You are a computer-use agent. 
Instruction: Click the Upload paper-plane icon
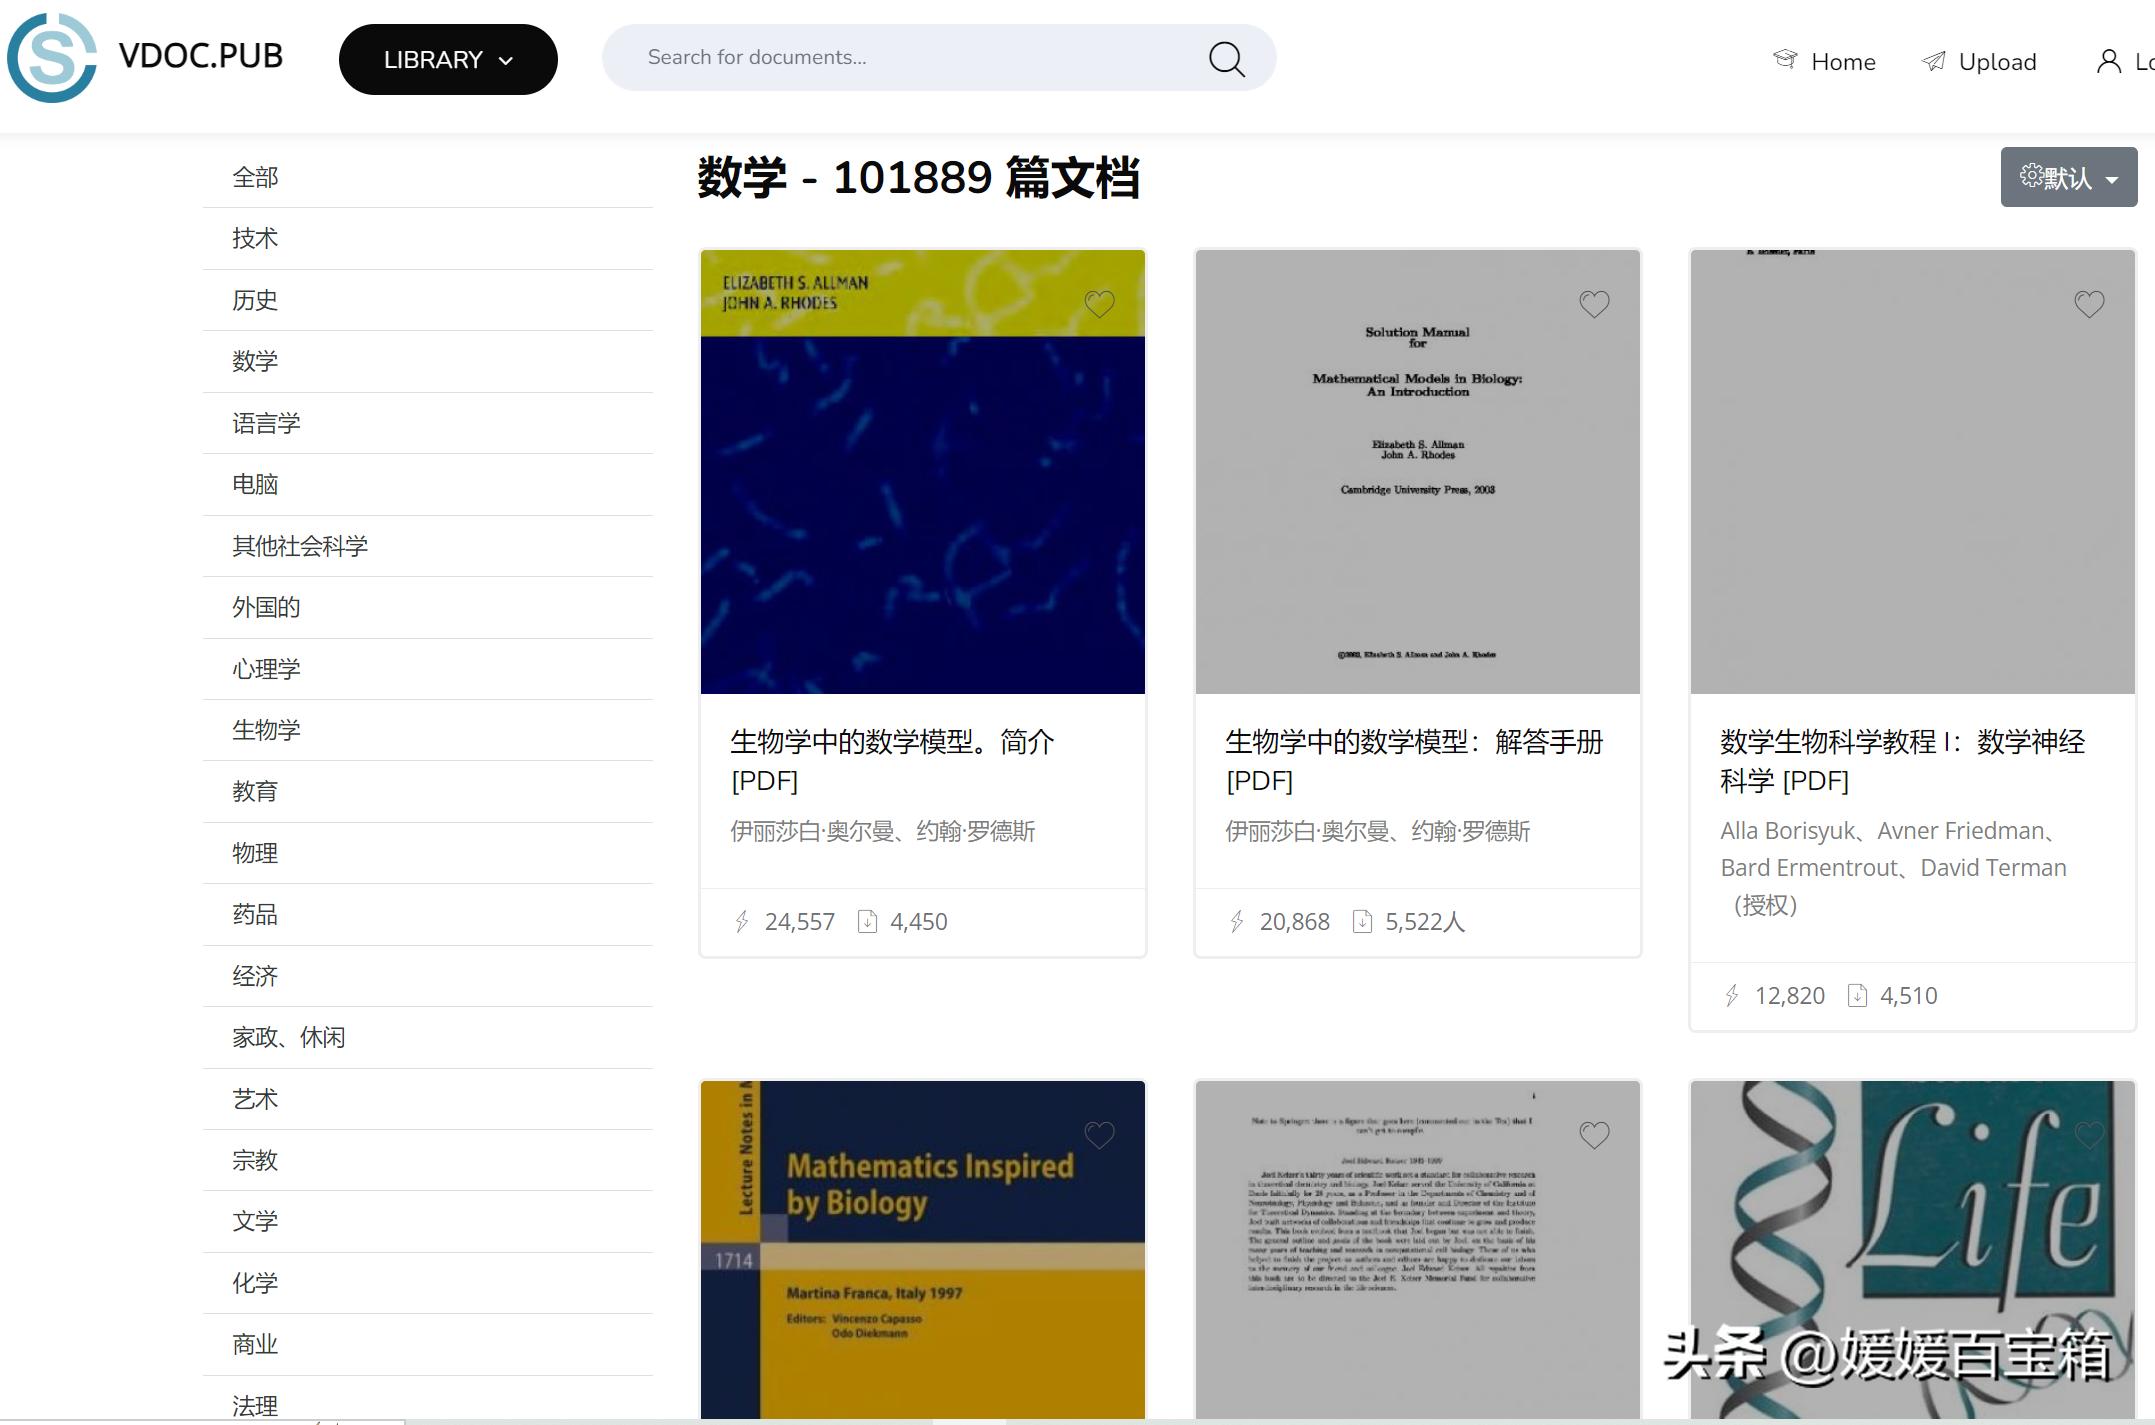(x=1932, y=60)
